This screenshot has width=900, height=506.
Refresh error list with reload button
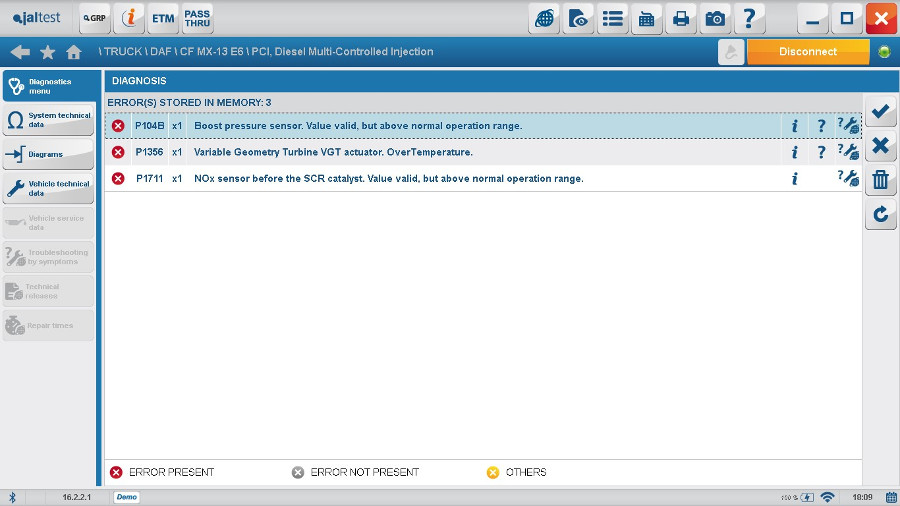(880, 214)
